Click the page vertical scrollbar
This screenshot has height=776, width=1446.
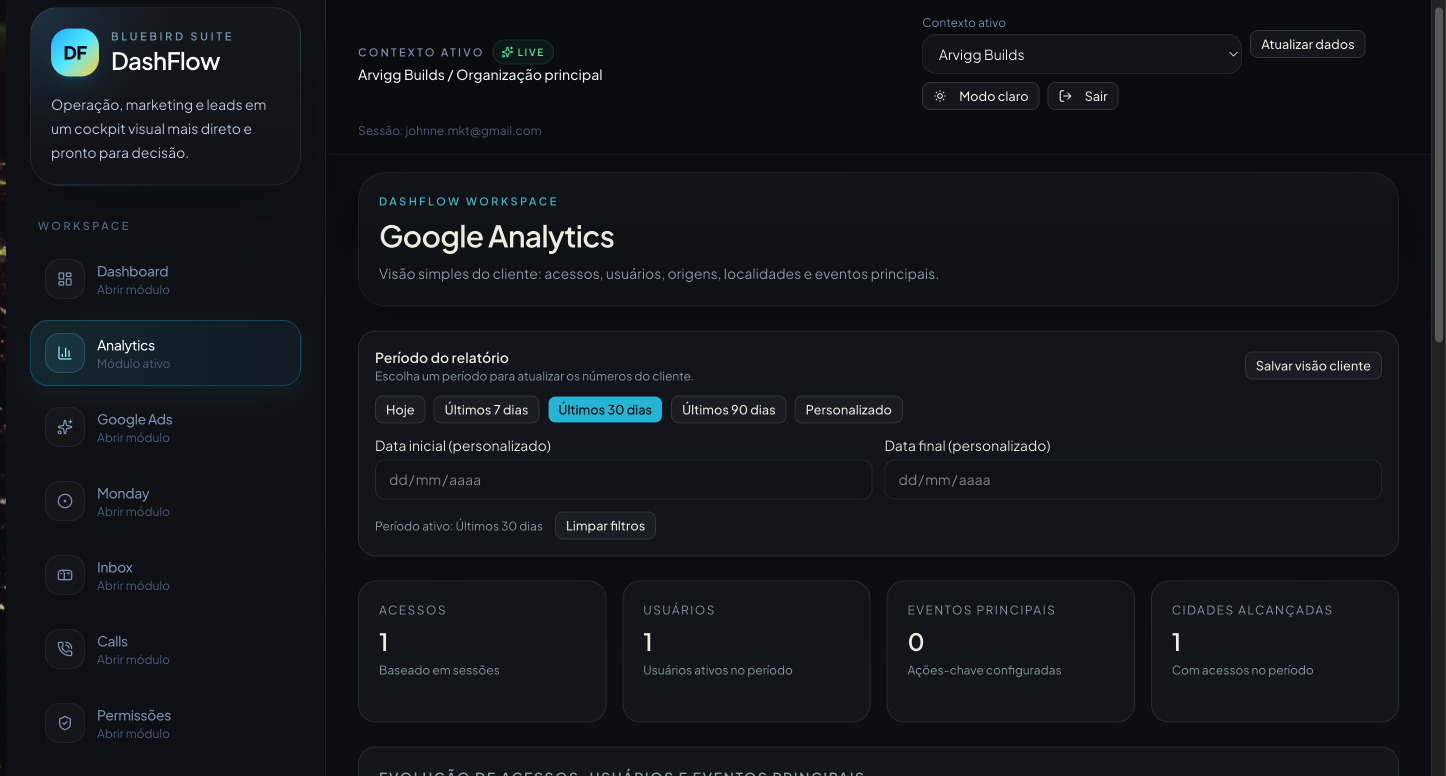tap(1439, 175)
